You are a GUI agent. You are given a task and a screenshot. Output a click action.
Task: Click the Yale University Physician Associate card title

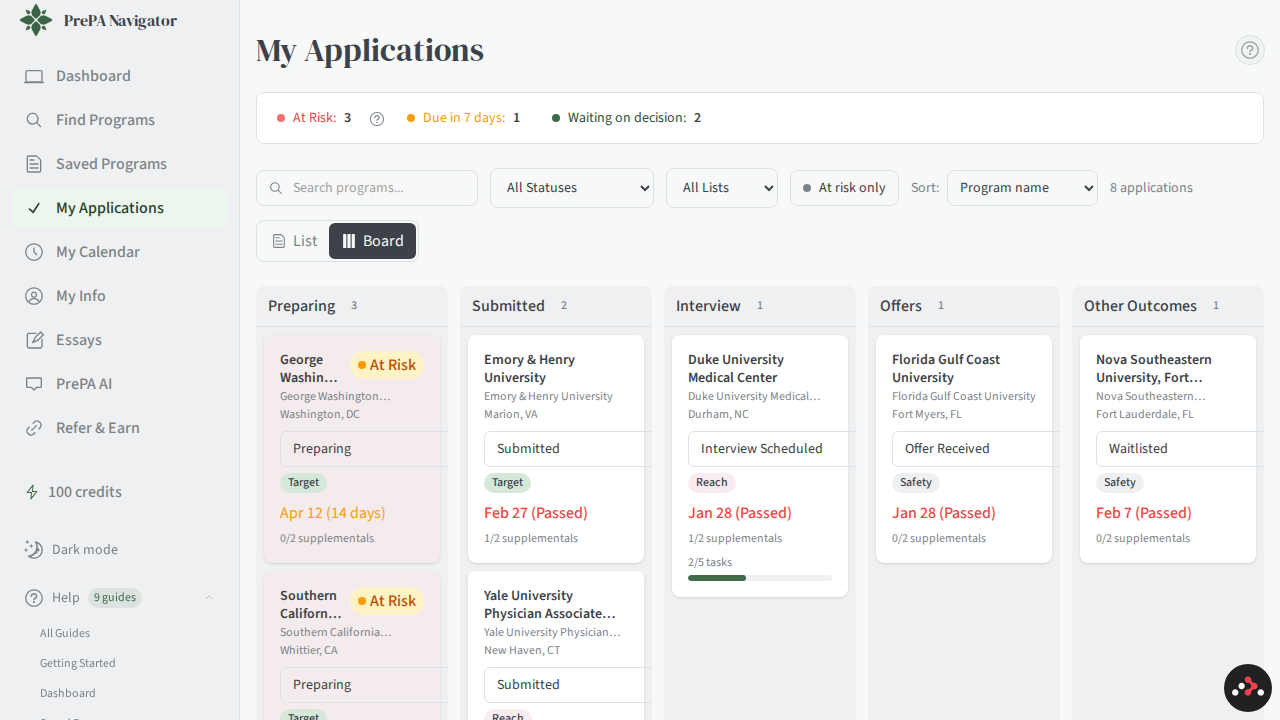pyautogui.click(x=550, y=605)
